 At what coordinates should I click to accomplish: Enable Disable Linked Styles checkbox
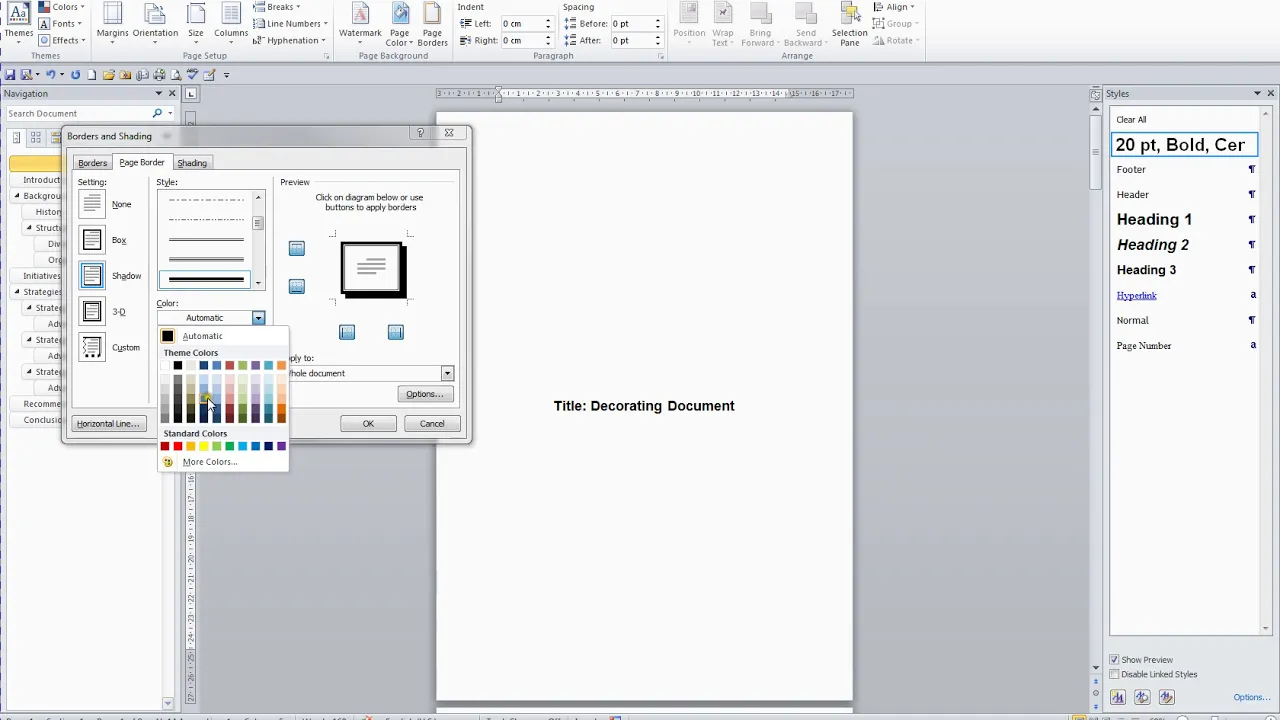pos(1114,674)
